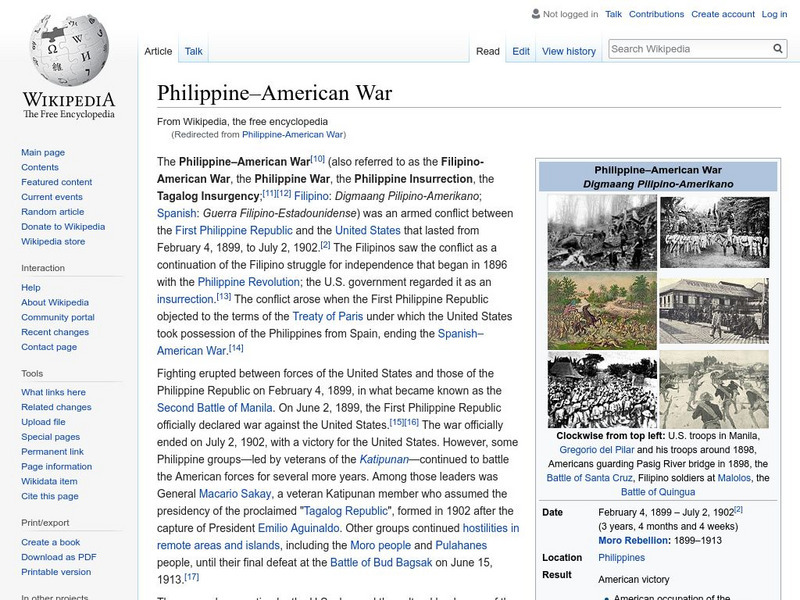Open the color Battle of Santa Cruz painting

602,310
